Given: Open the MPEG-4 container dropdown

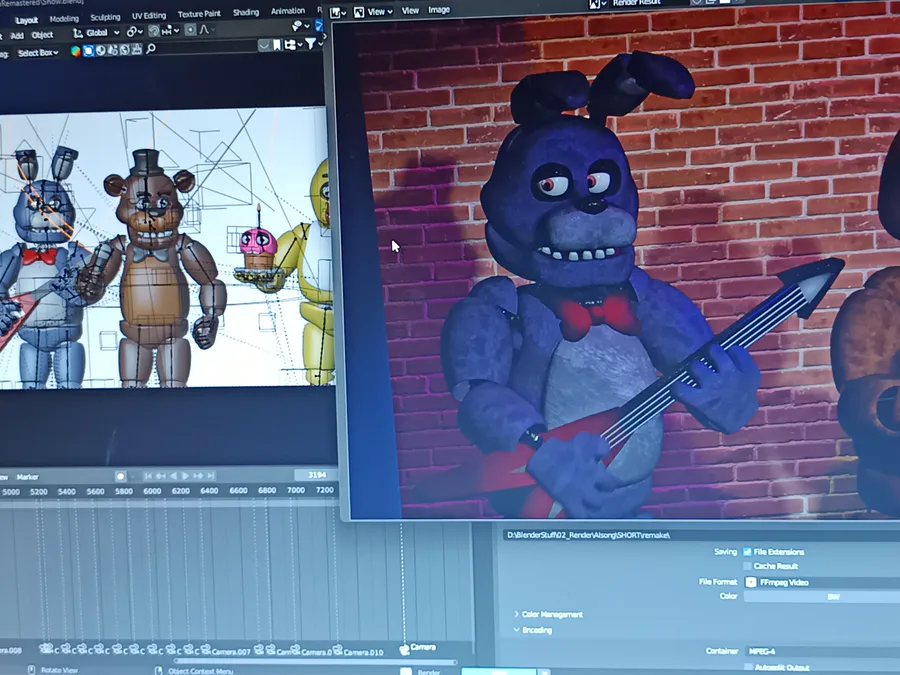Looking at the screenshot, I should [823, 651].
